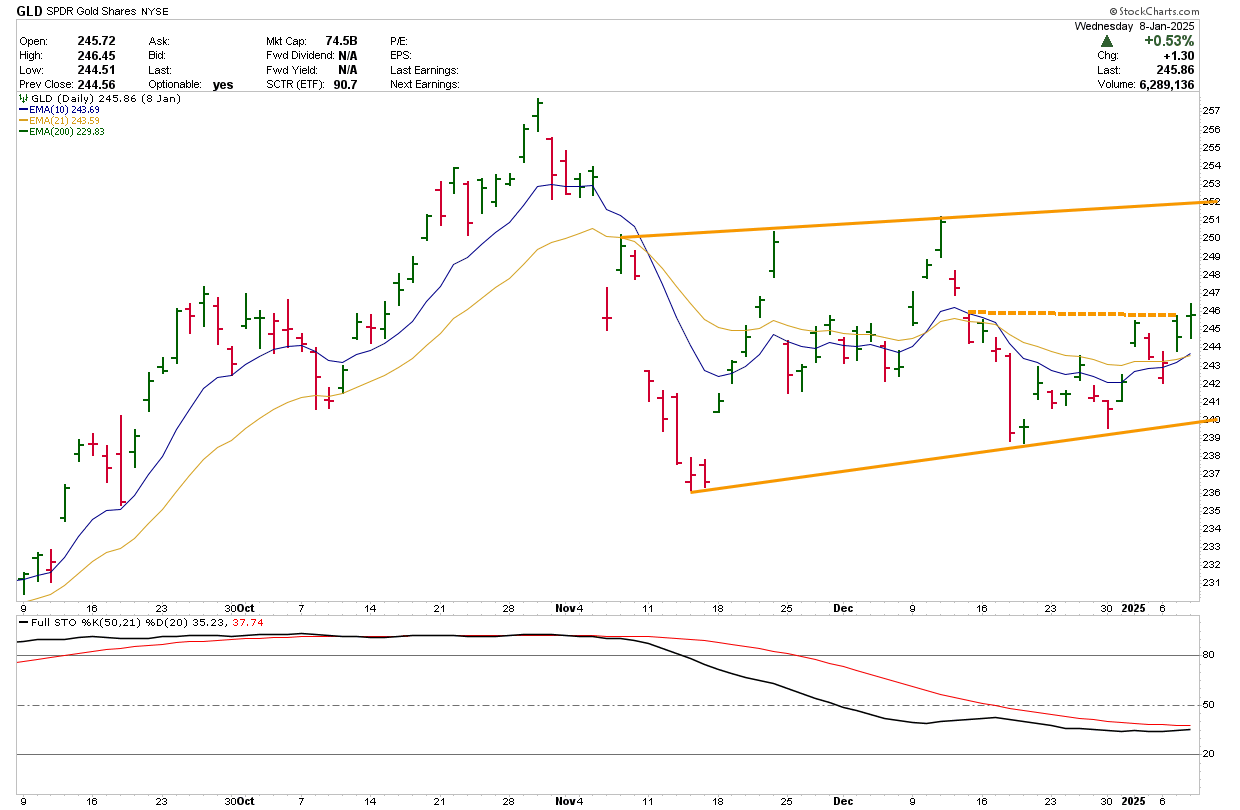Click the SCTR (ETF) value 90.7
The width and height of the screenshot is (1240, 810).
click(346, 85)
